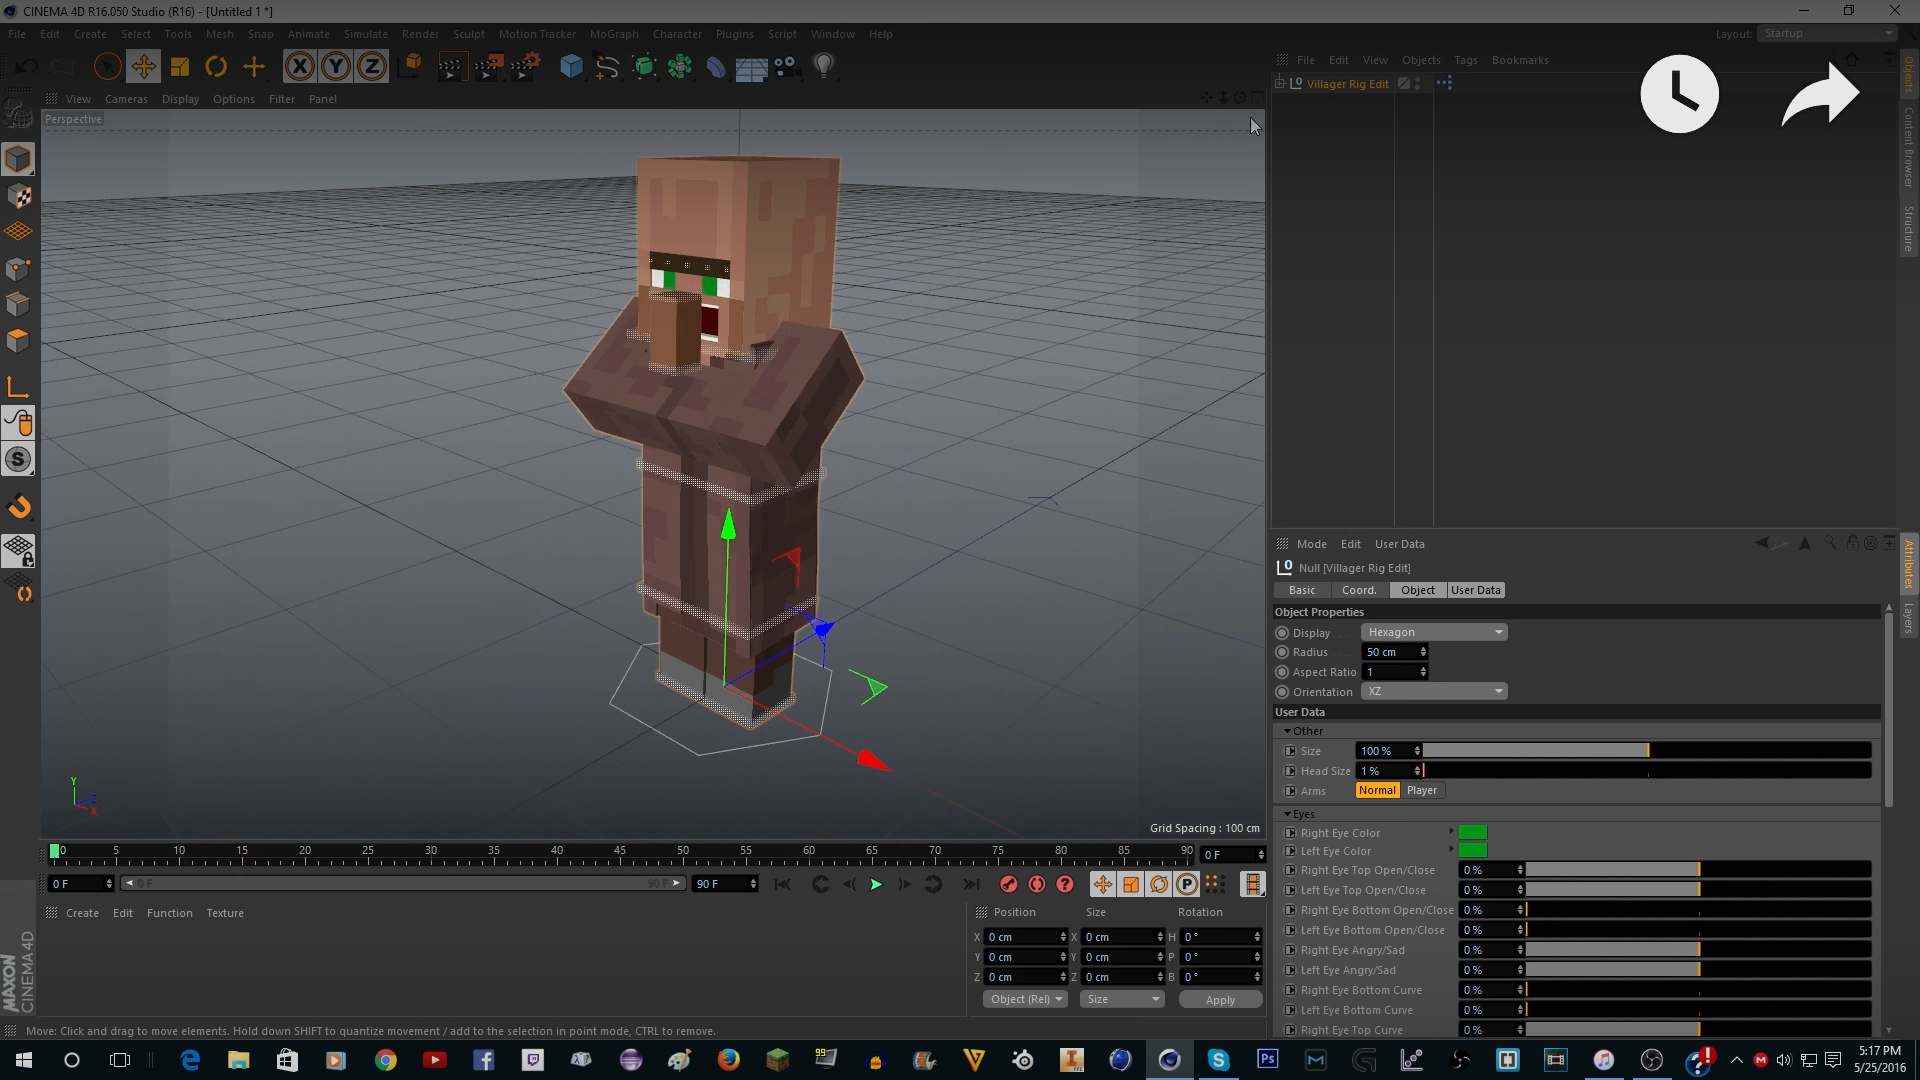This screenshot has height=1080, width=1920.
Task: Click the Right Eye Color green swatch
Action: click(1473, 832)
